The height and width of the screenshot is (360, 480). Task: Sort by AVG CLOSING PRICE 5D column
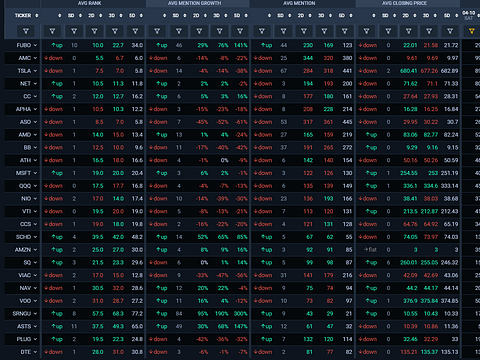[x=457, y=16]
